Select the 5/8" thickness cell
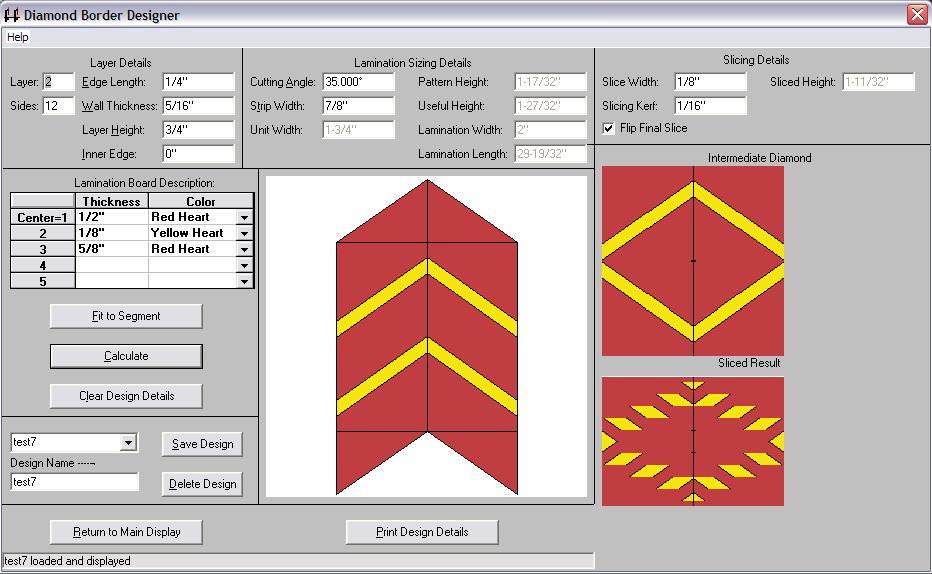This screenshot has width=932, height=574. tap(112, 250)
